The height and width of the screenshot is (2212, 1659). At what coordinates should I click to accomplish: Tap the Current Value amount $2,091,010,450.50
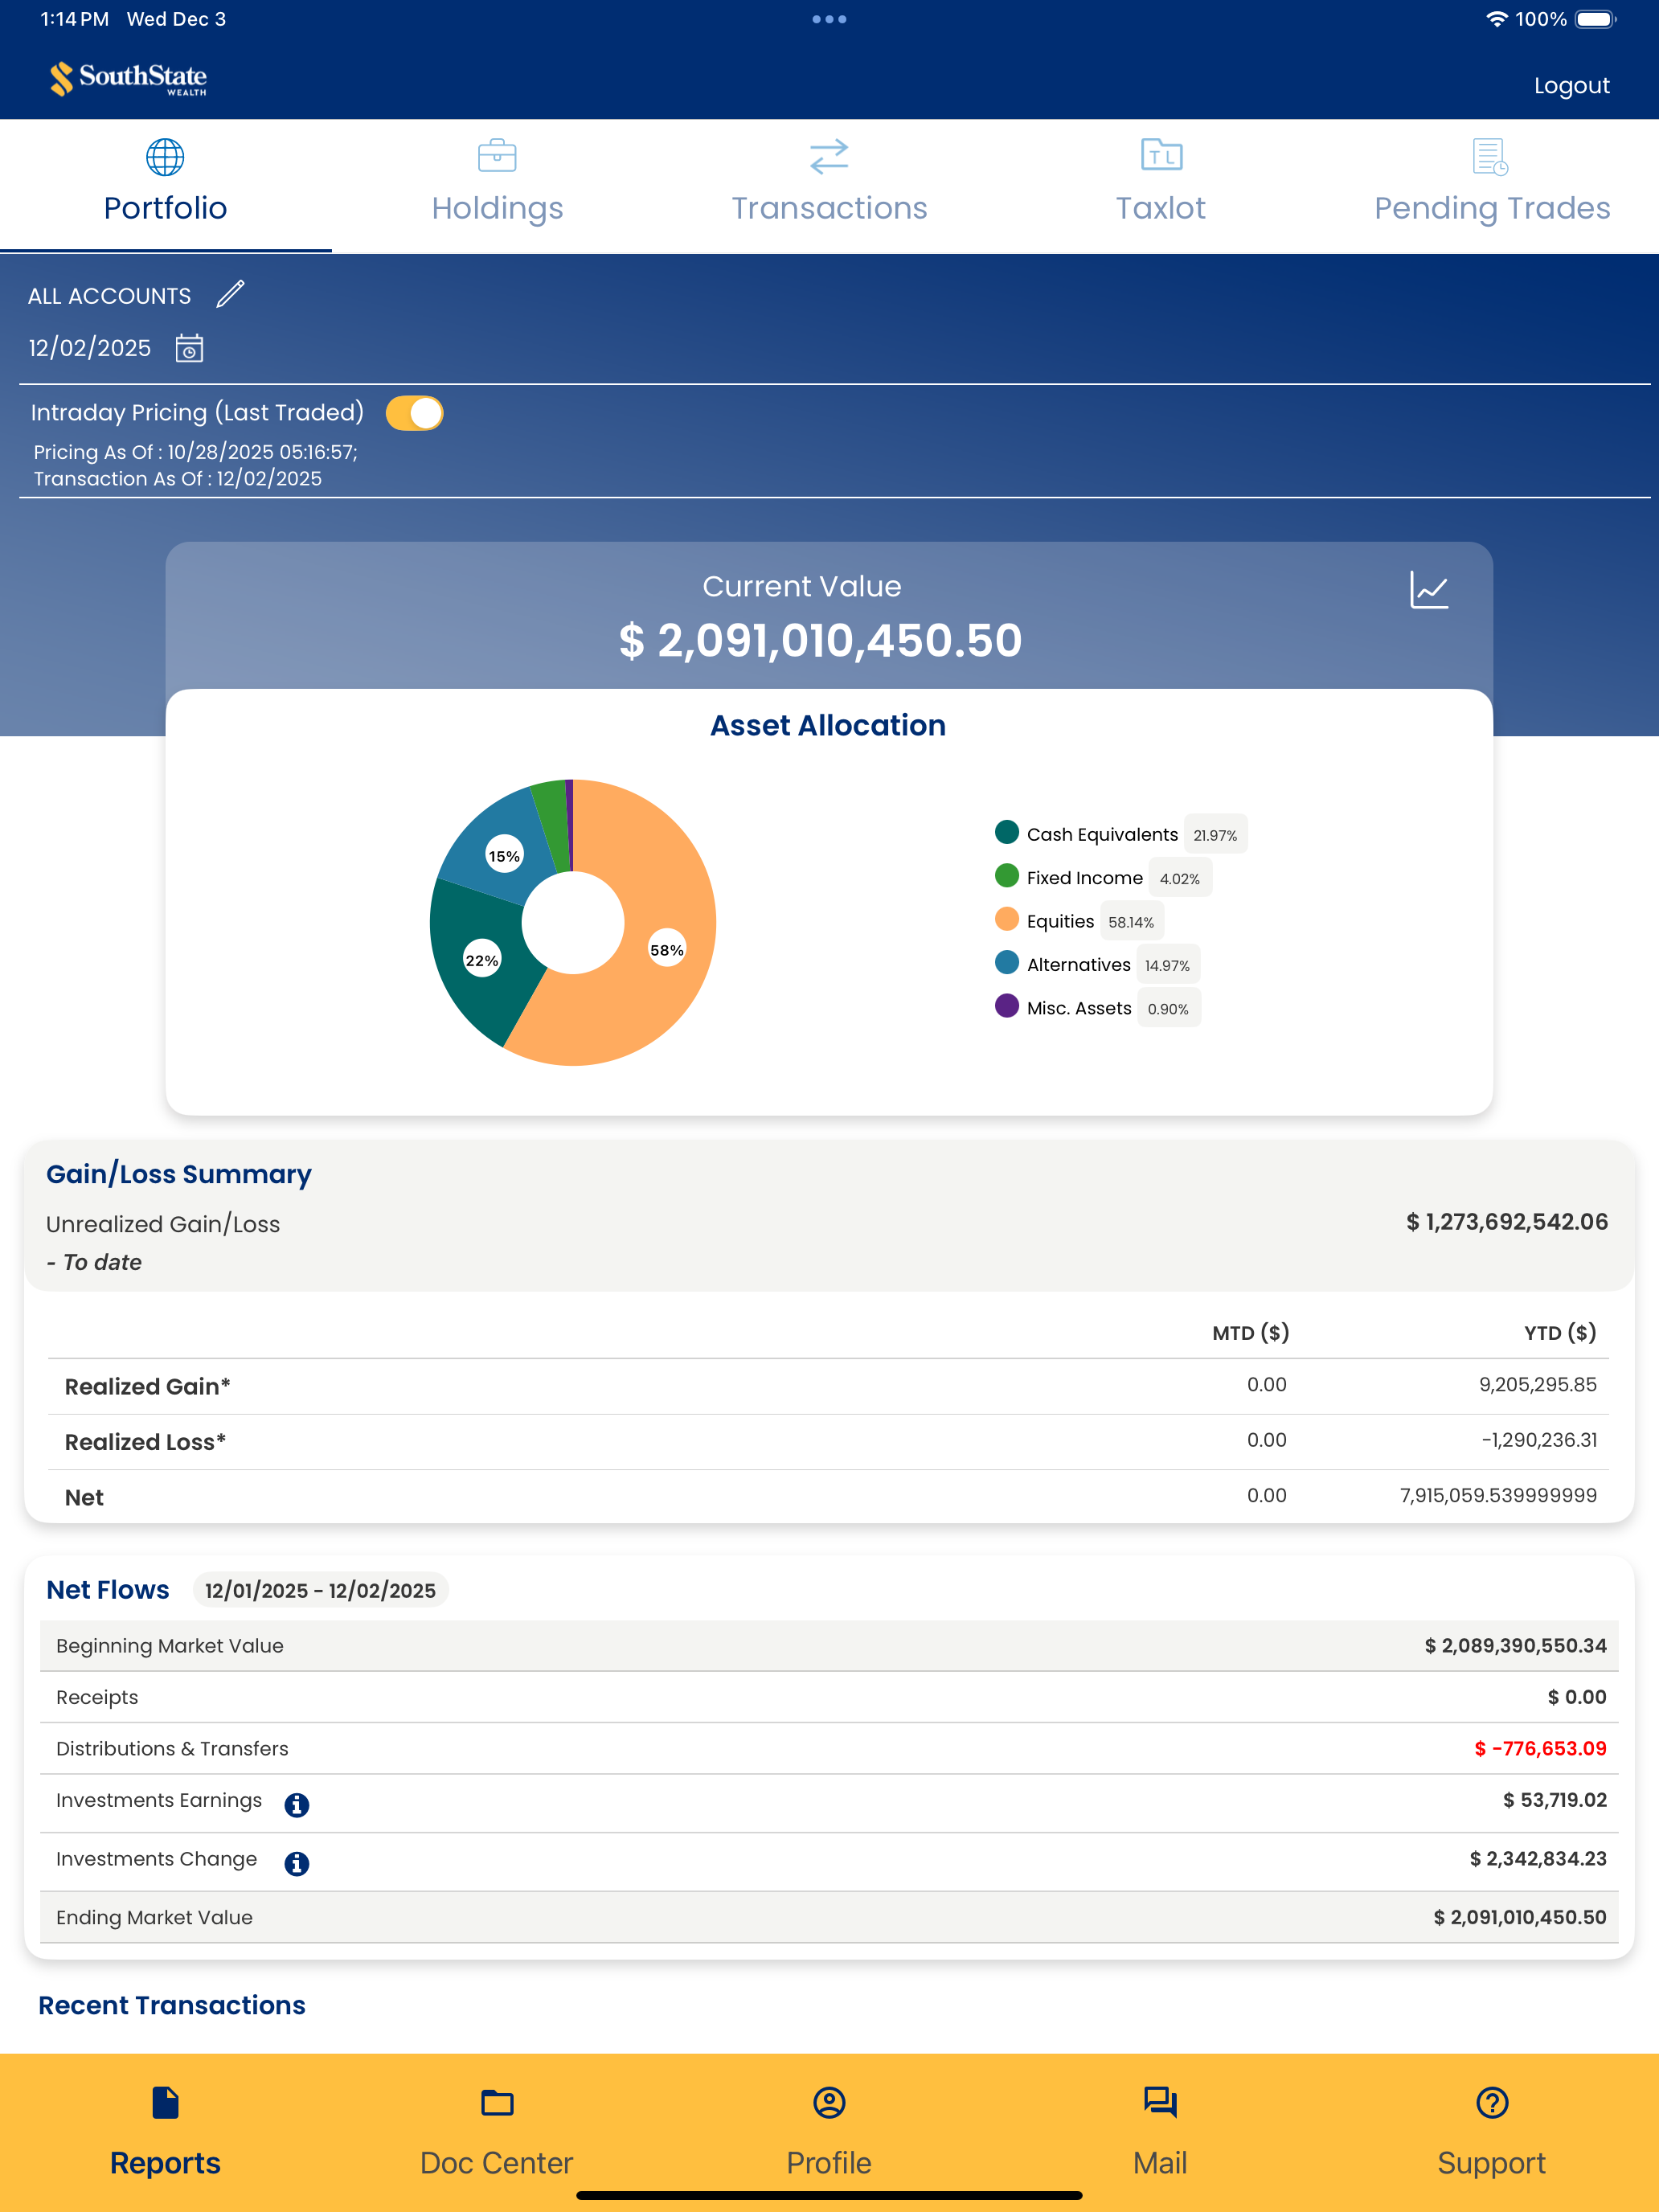pyautogui.click(x=820, y=641)
